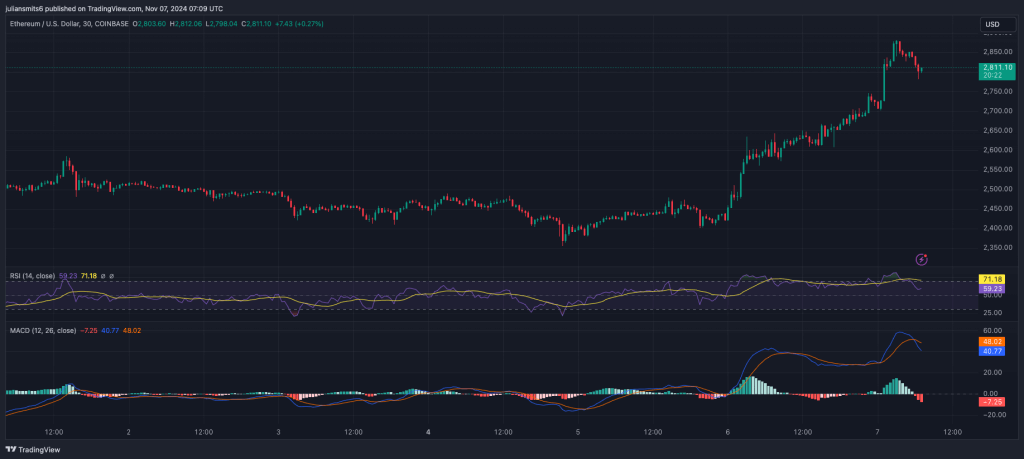
Task: Click the 2,500.00 price axis label
Action: 997,189
